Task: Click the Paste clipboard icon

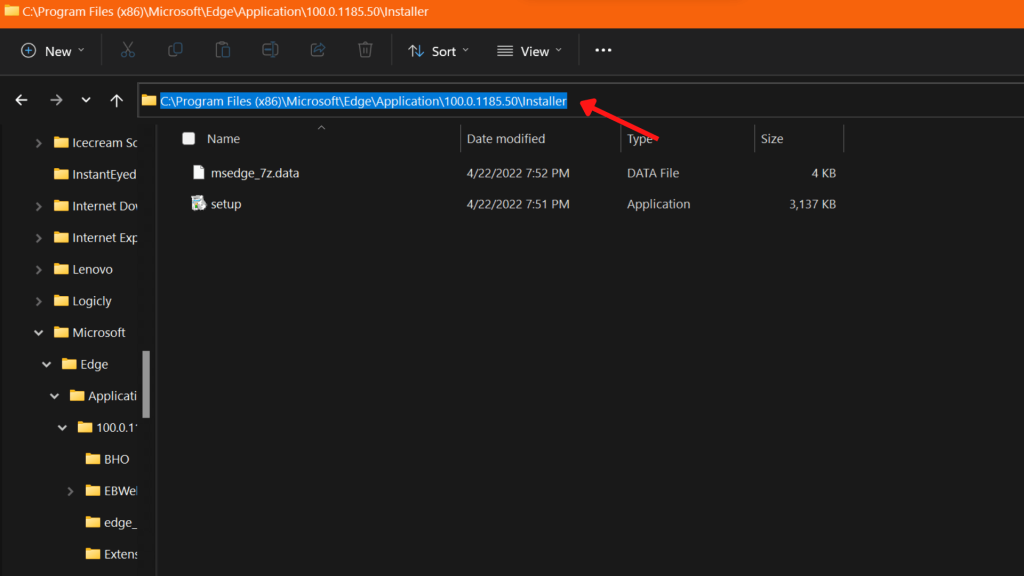Action: tap(223, 50)
